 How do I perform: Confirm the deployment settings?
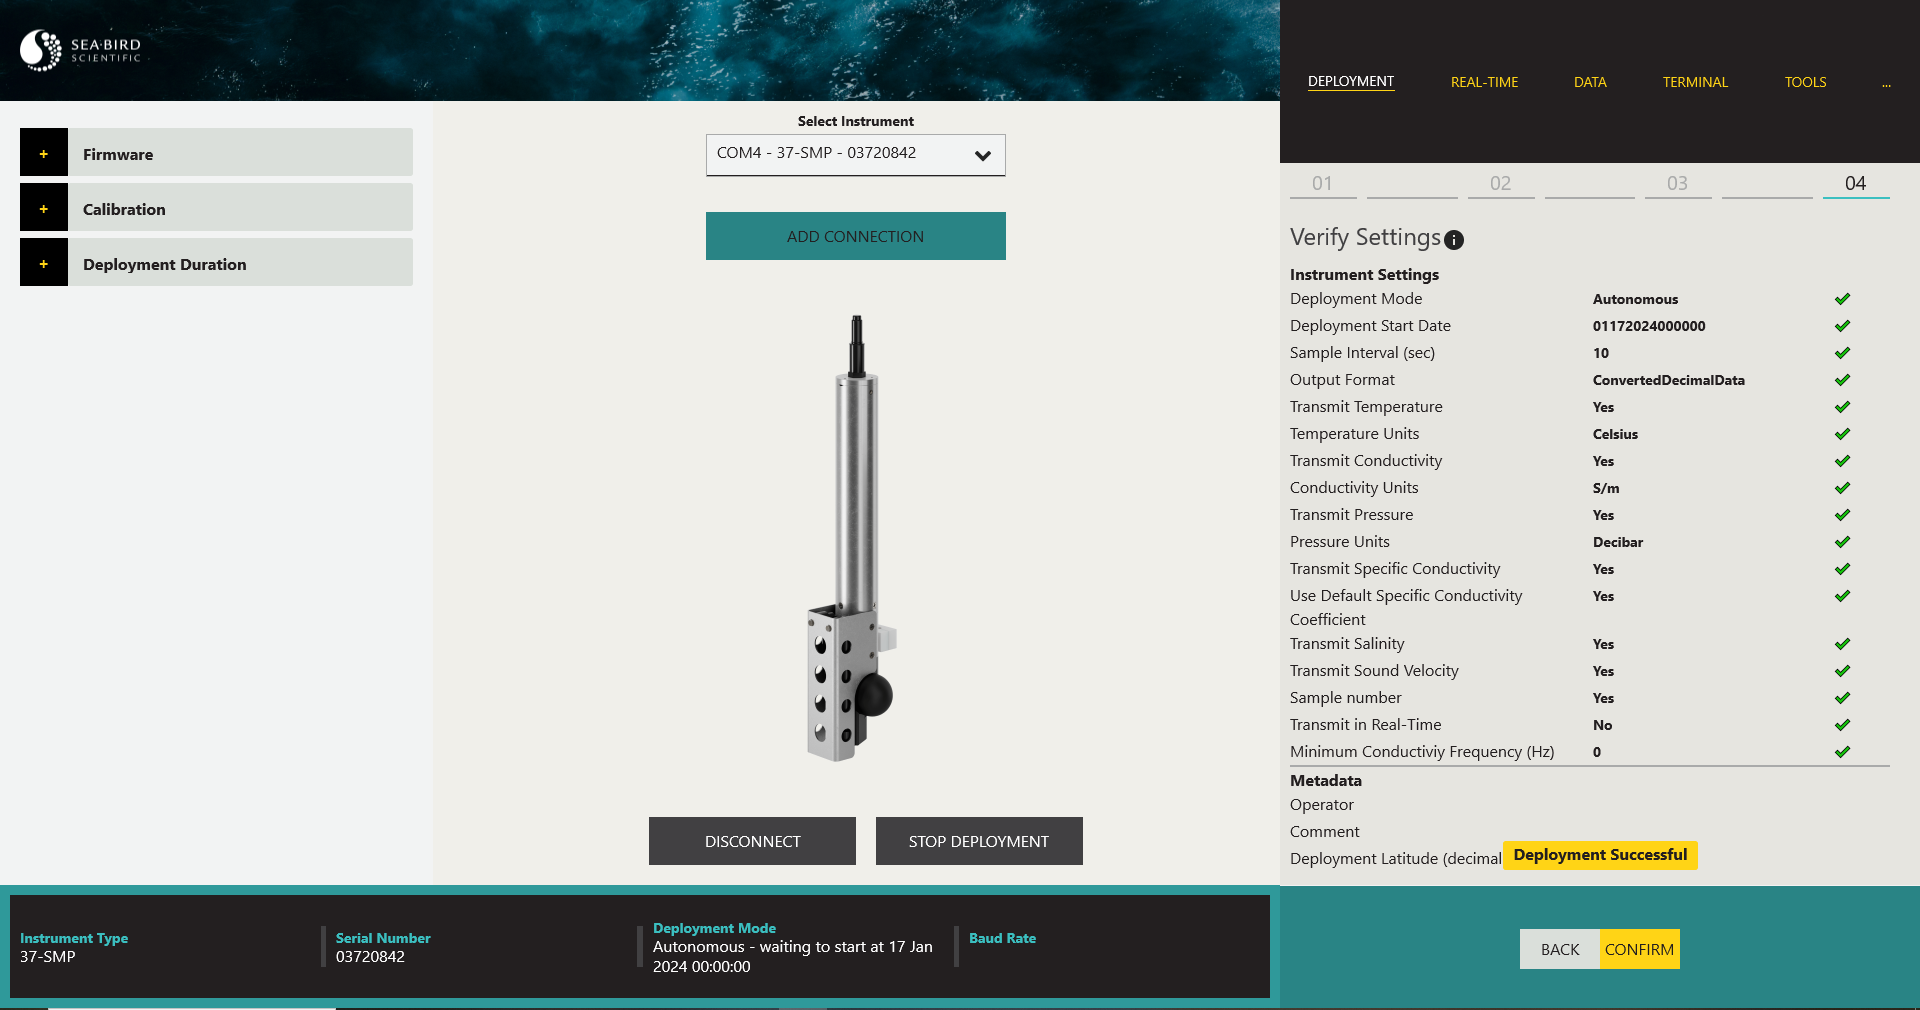coord(1639,949)
